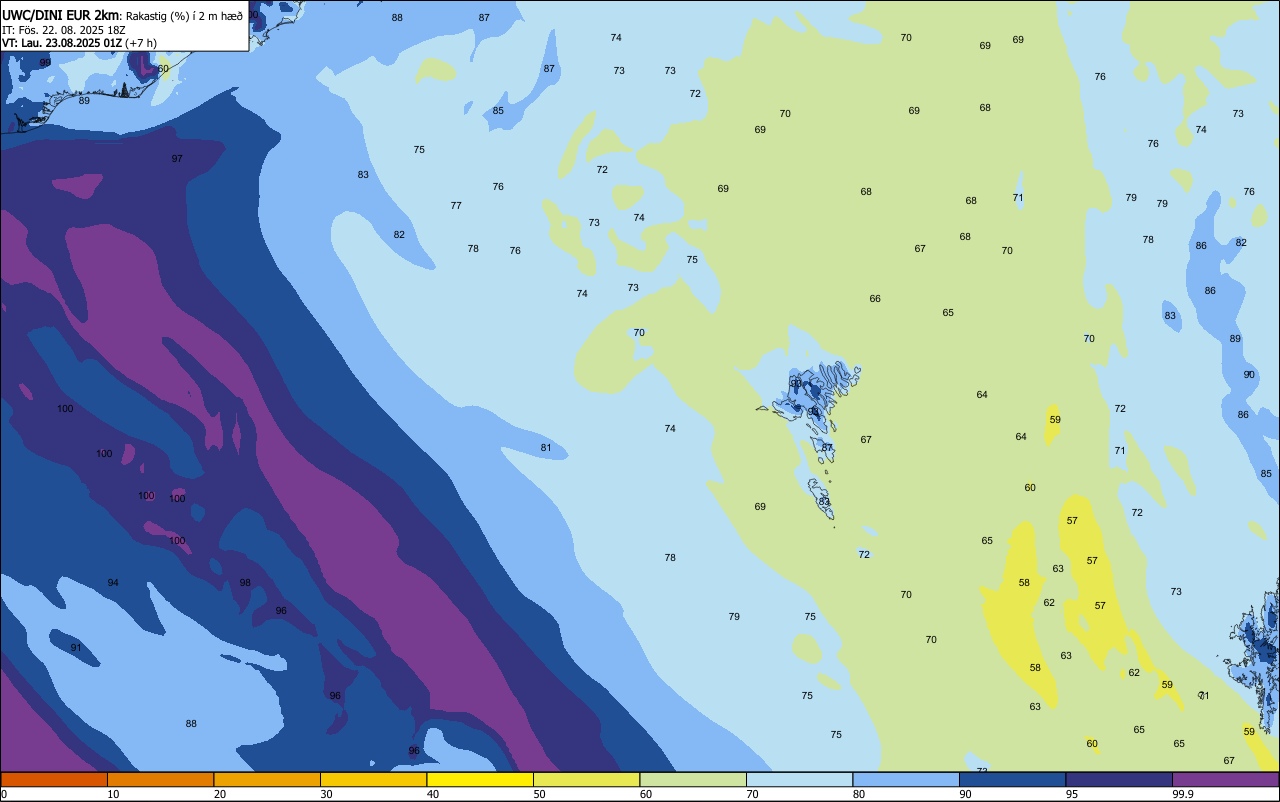Click the '40' legend scale label
The height and width of the screenshot is (802, 1280).
433,794
